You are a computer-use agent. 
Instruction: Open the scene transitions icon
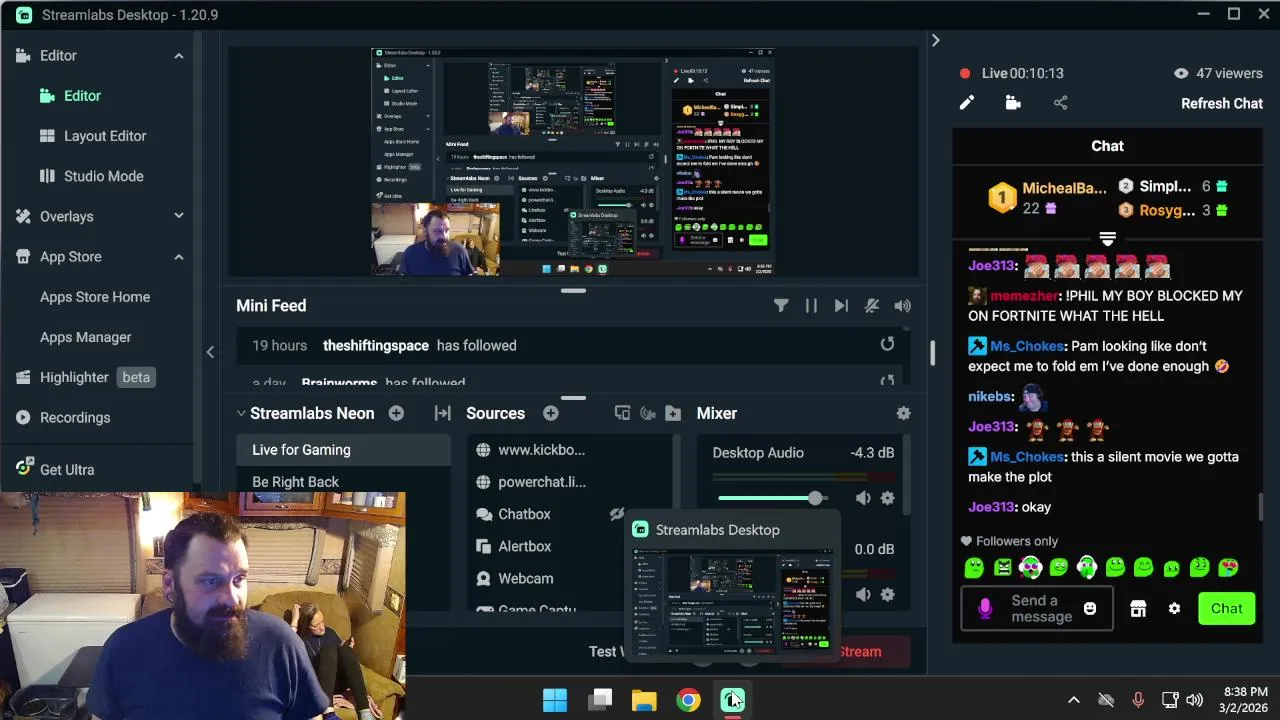point(442,413)
